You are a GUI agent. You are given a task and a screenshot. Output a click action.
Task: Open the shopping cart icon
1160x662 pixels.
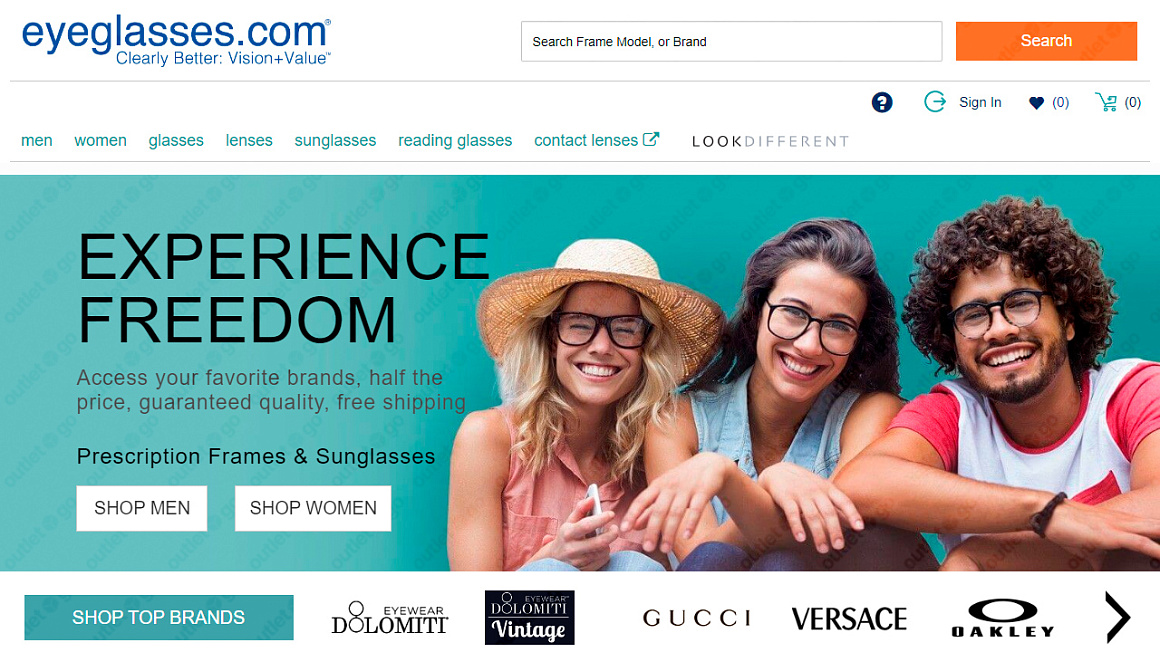pyautogui.click(x=1106, y=102)
